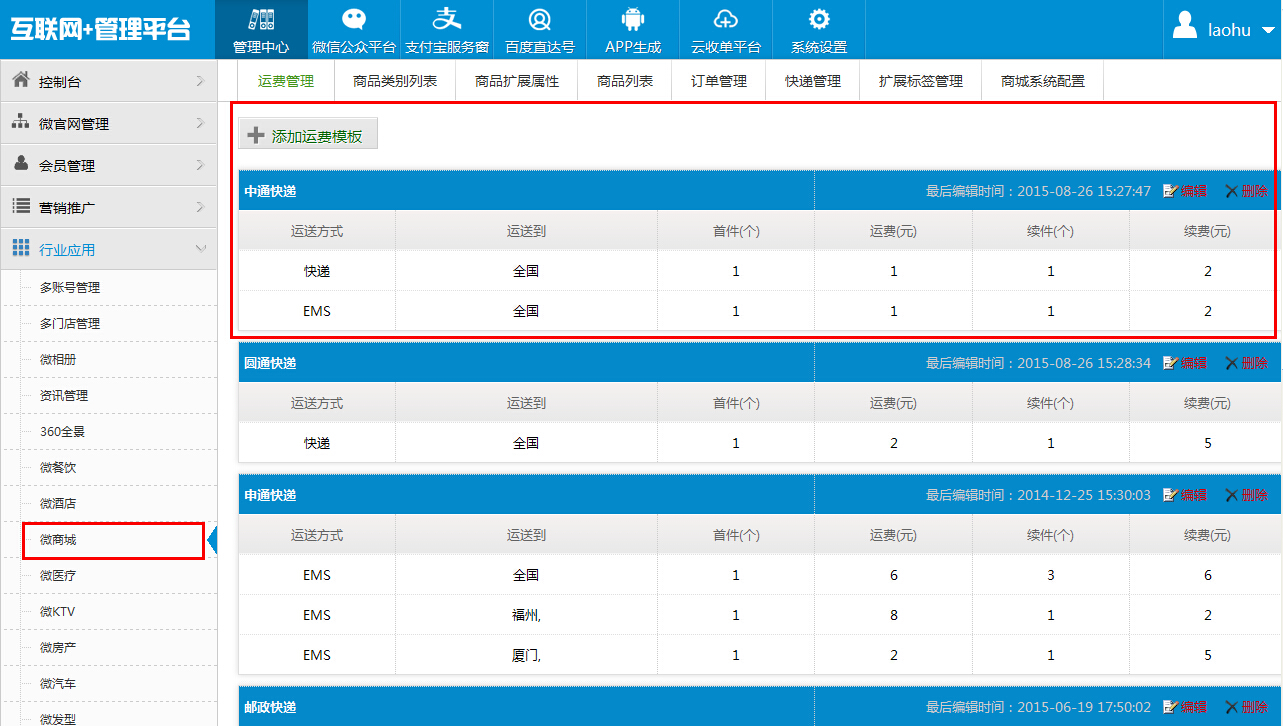Open the 百度直达号 icon
The image size is (1283, 726).
540,20
